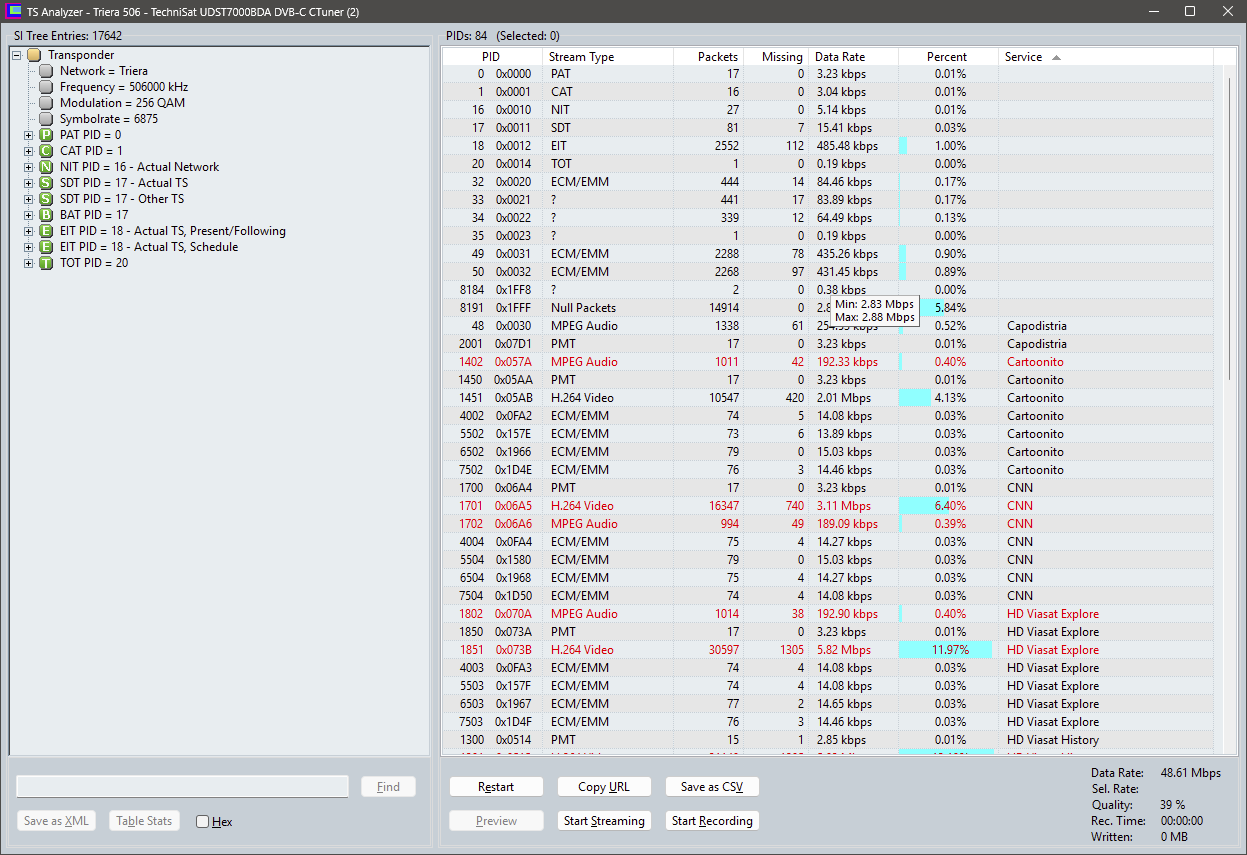Sort by the Data Rate column header
Screen dimensions: 1247x855
853,57
